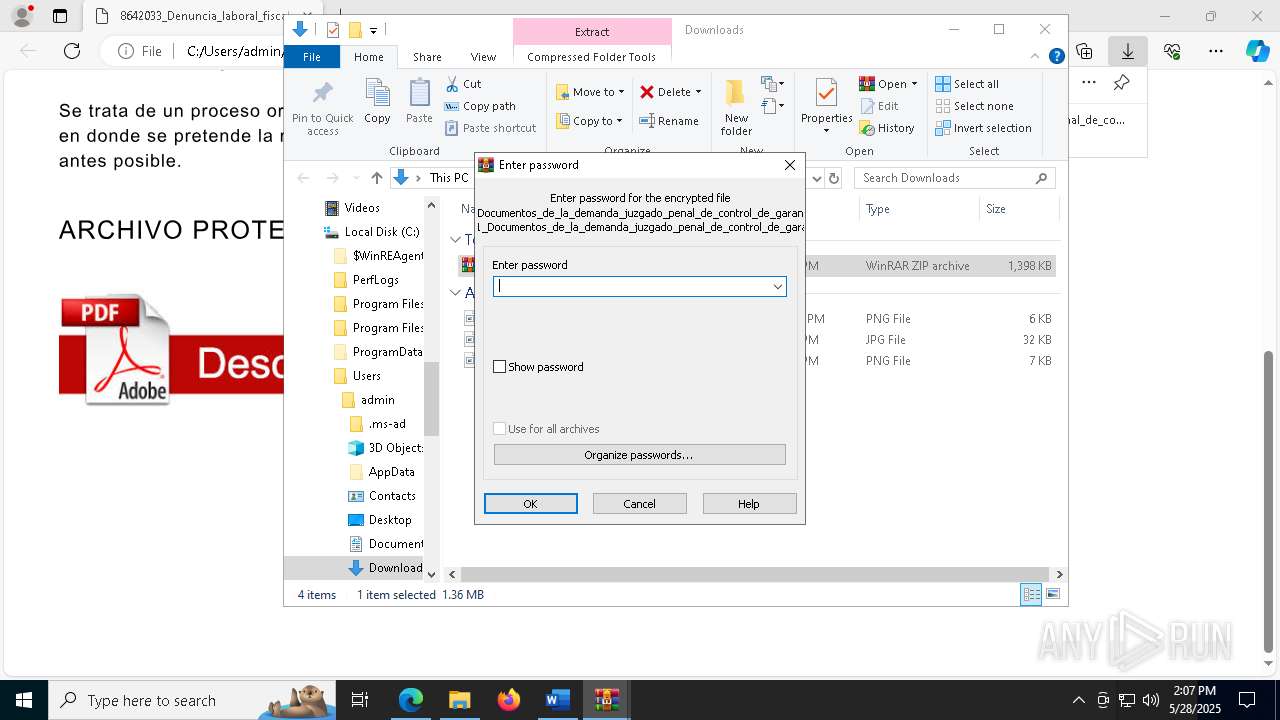The width and height of the screenshot is (1280, 720).
Task: Collapse the Explorer ribbon chevron
Action: pyautogui.click(x=1036, y=56)
